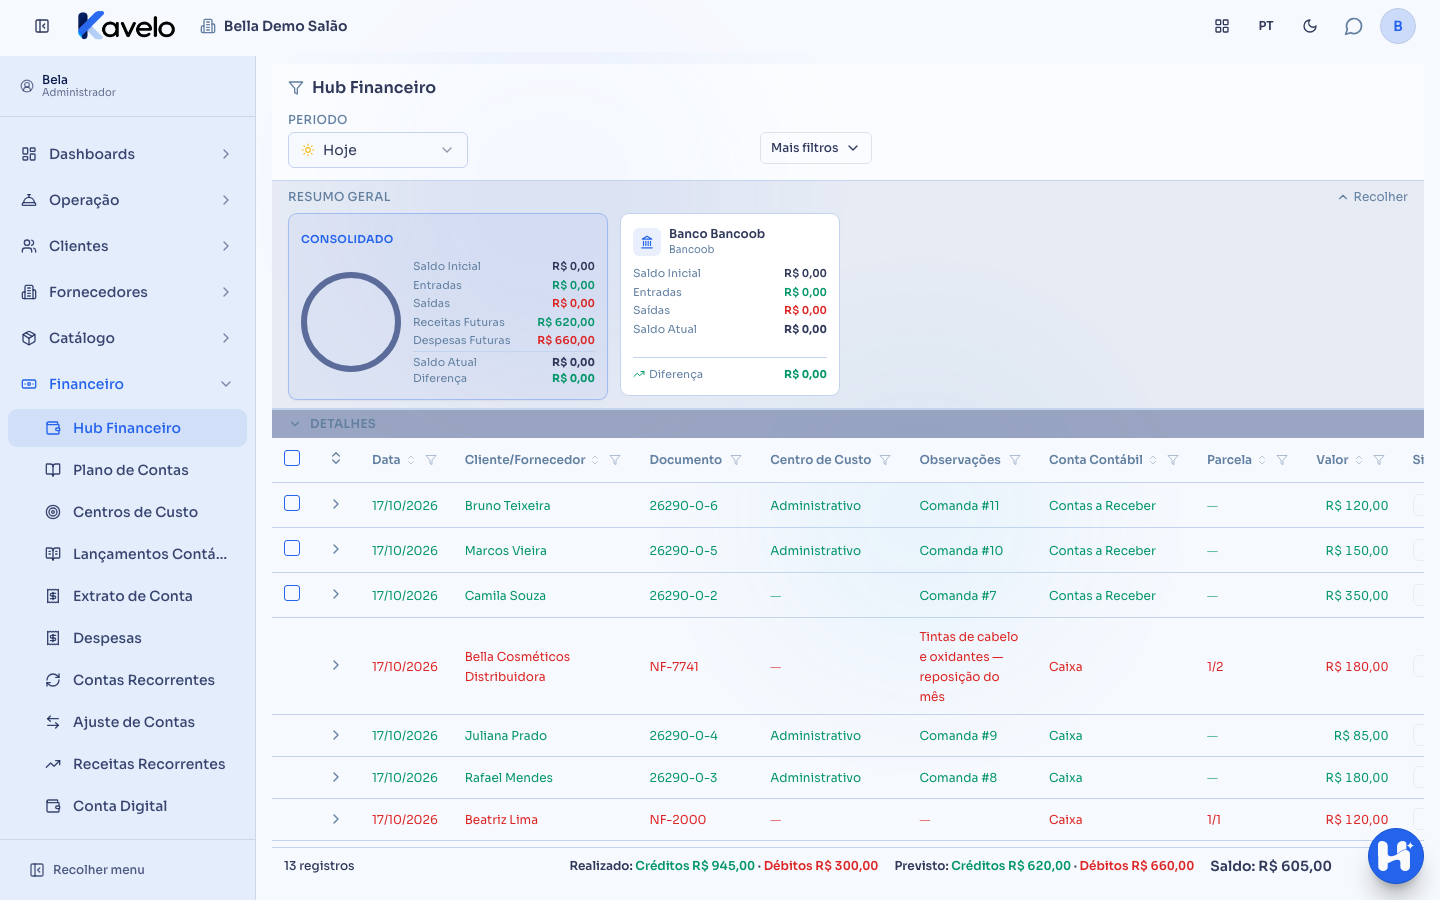Sort by Cliente/Fornecedor column arrows
The width and height of the screenshot is (1440, 900).
click(595, 460)
